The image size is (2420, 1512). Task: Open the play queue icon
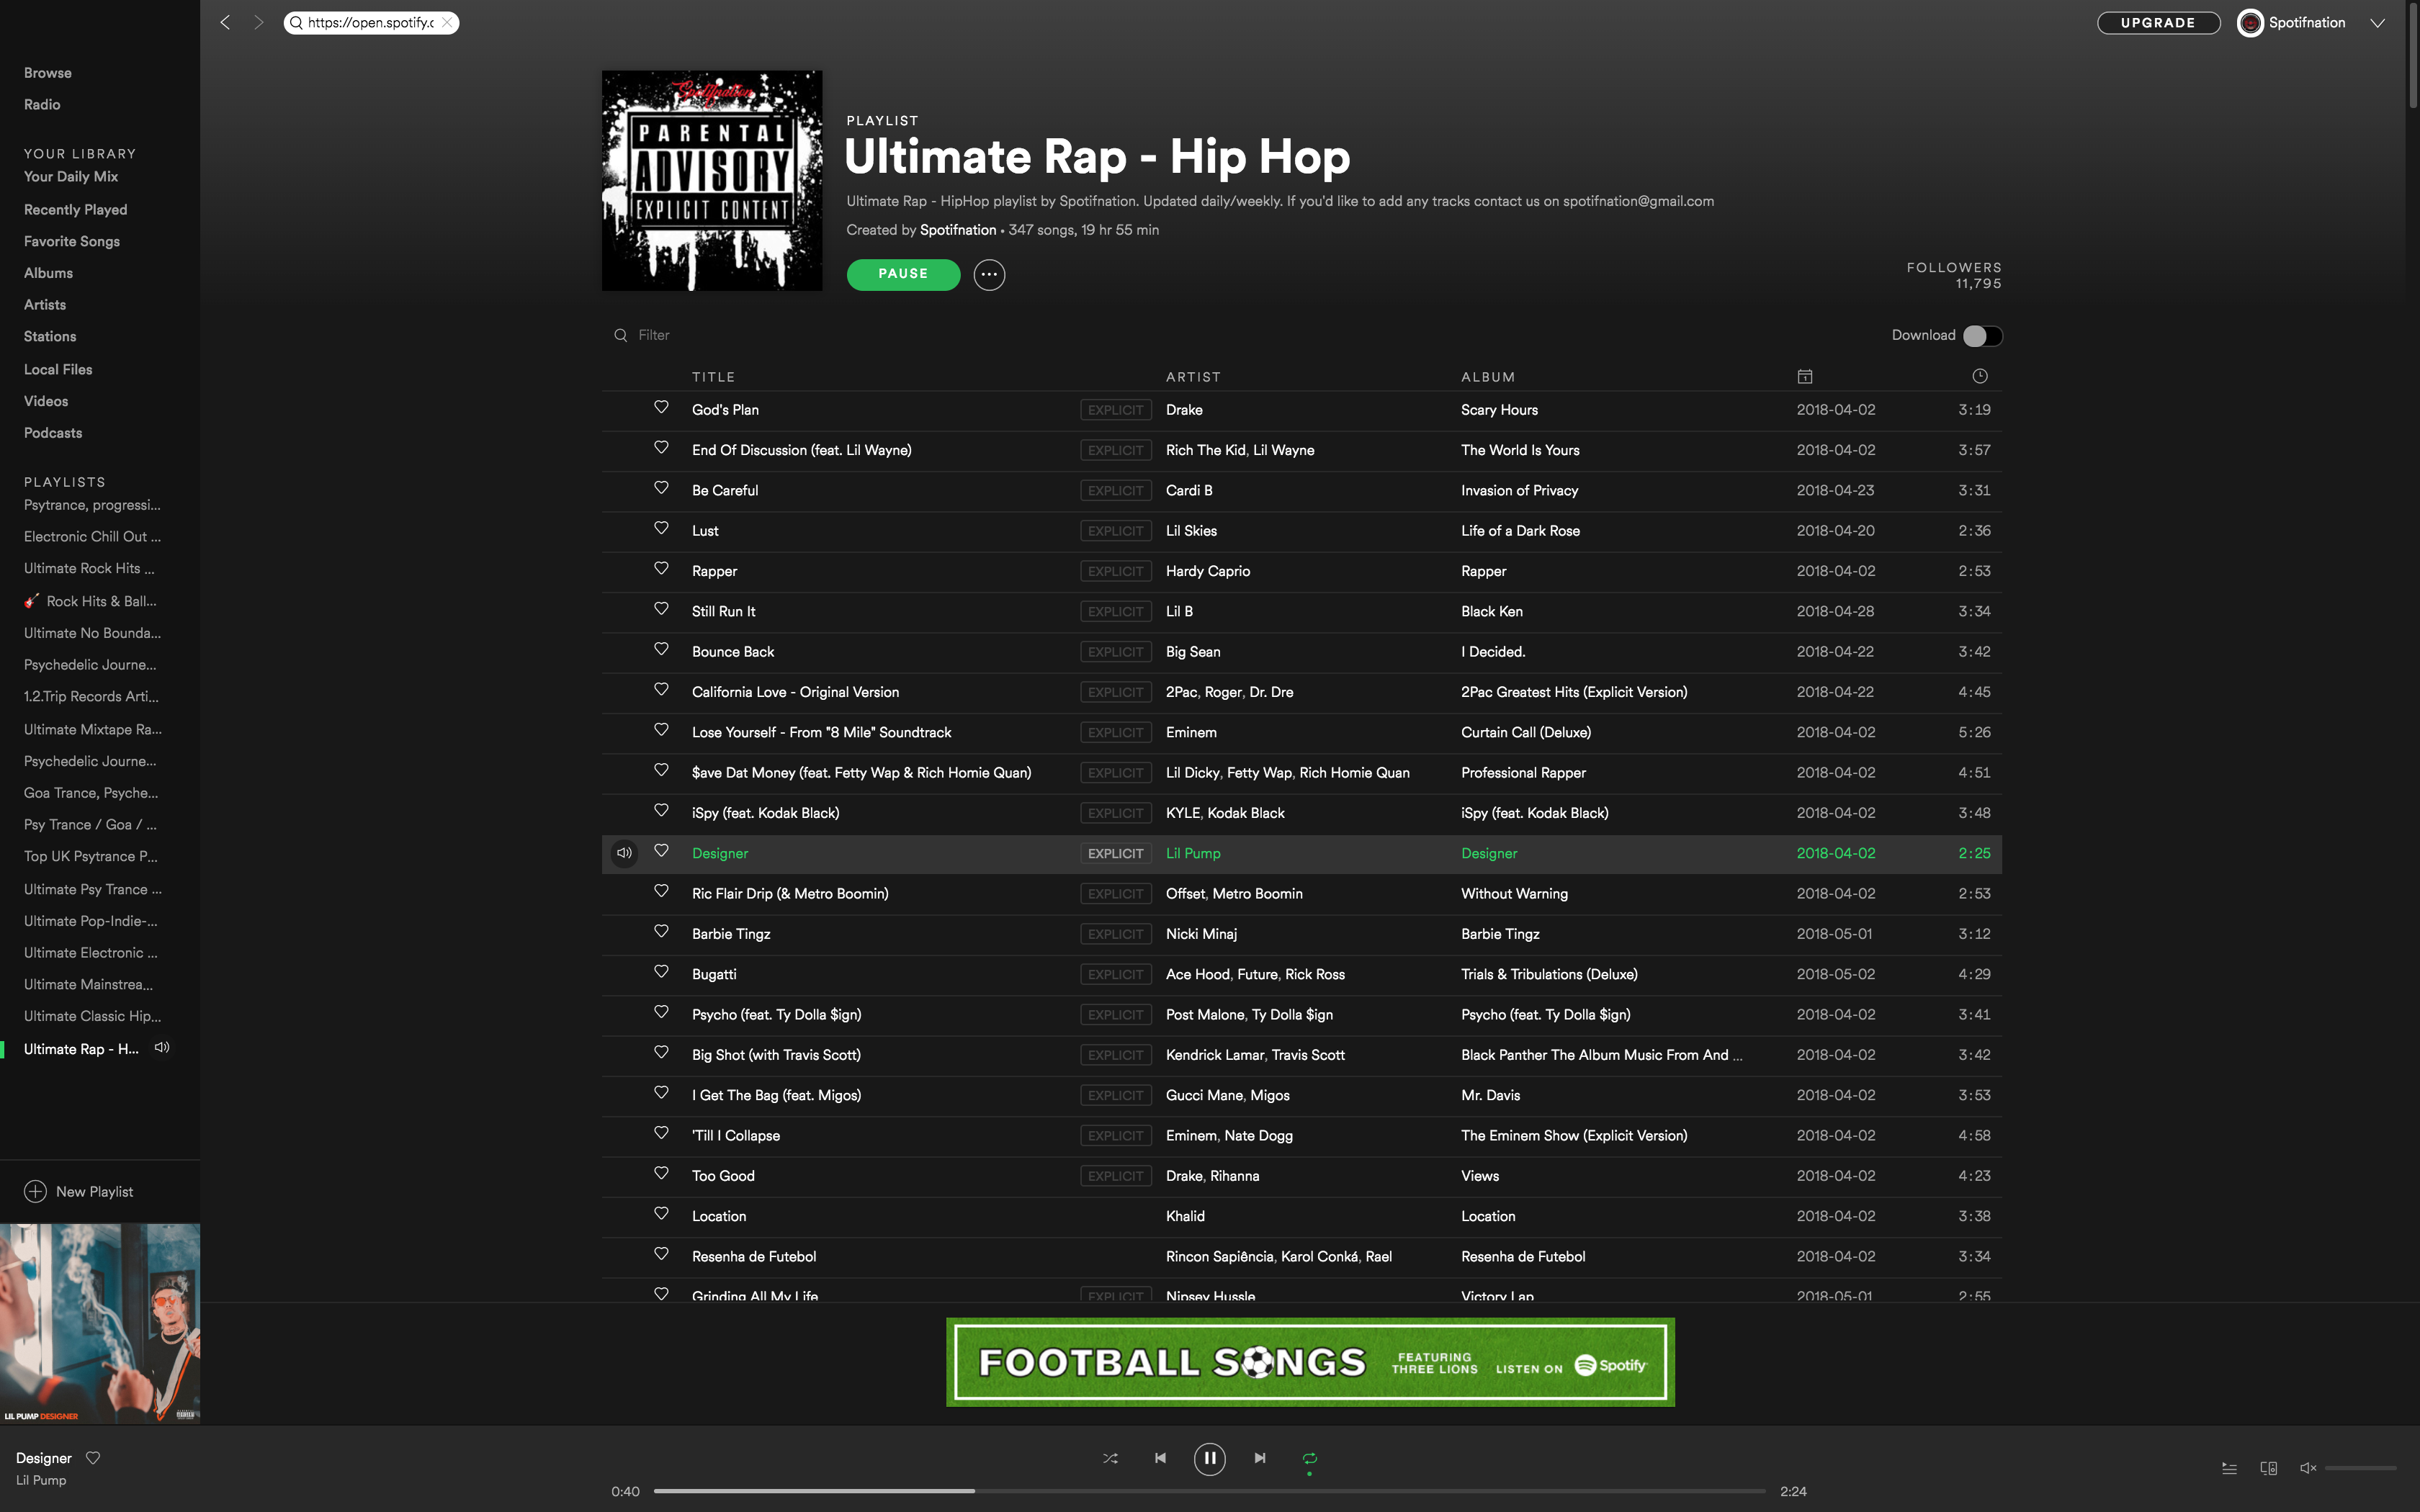pyautogui.click(x=2229, y=1468)
